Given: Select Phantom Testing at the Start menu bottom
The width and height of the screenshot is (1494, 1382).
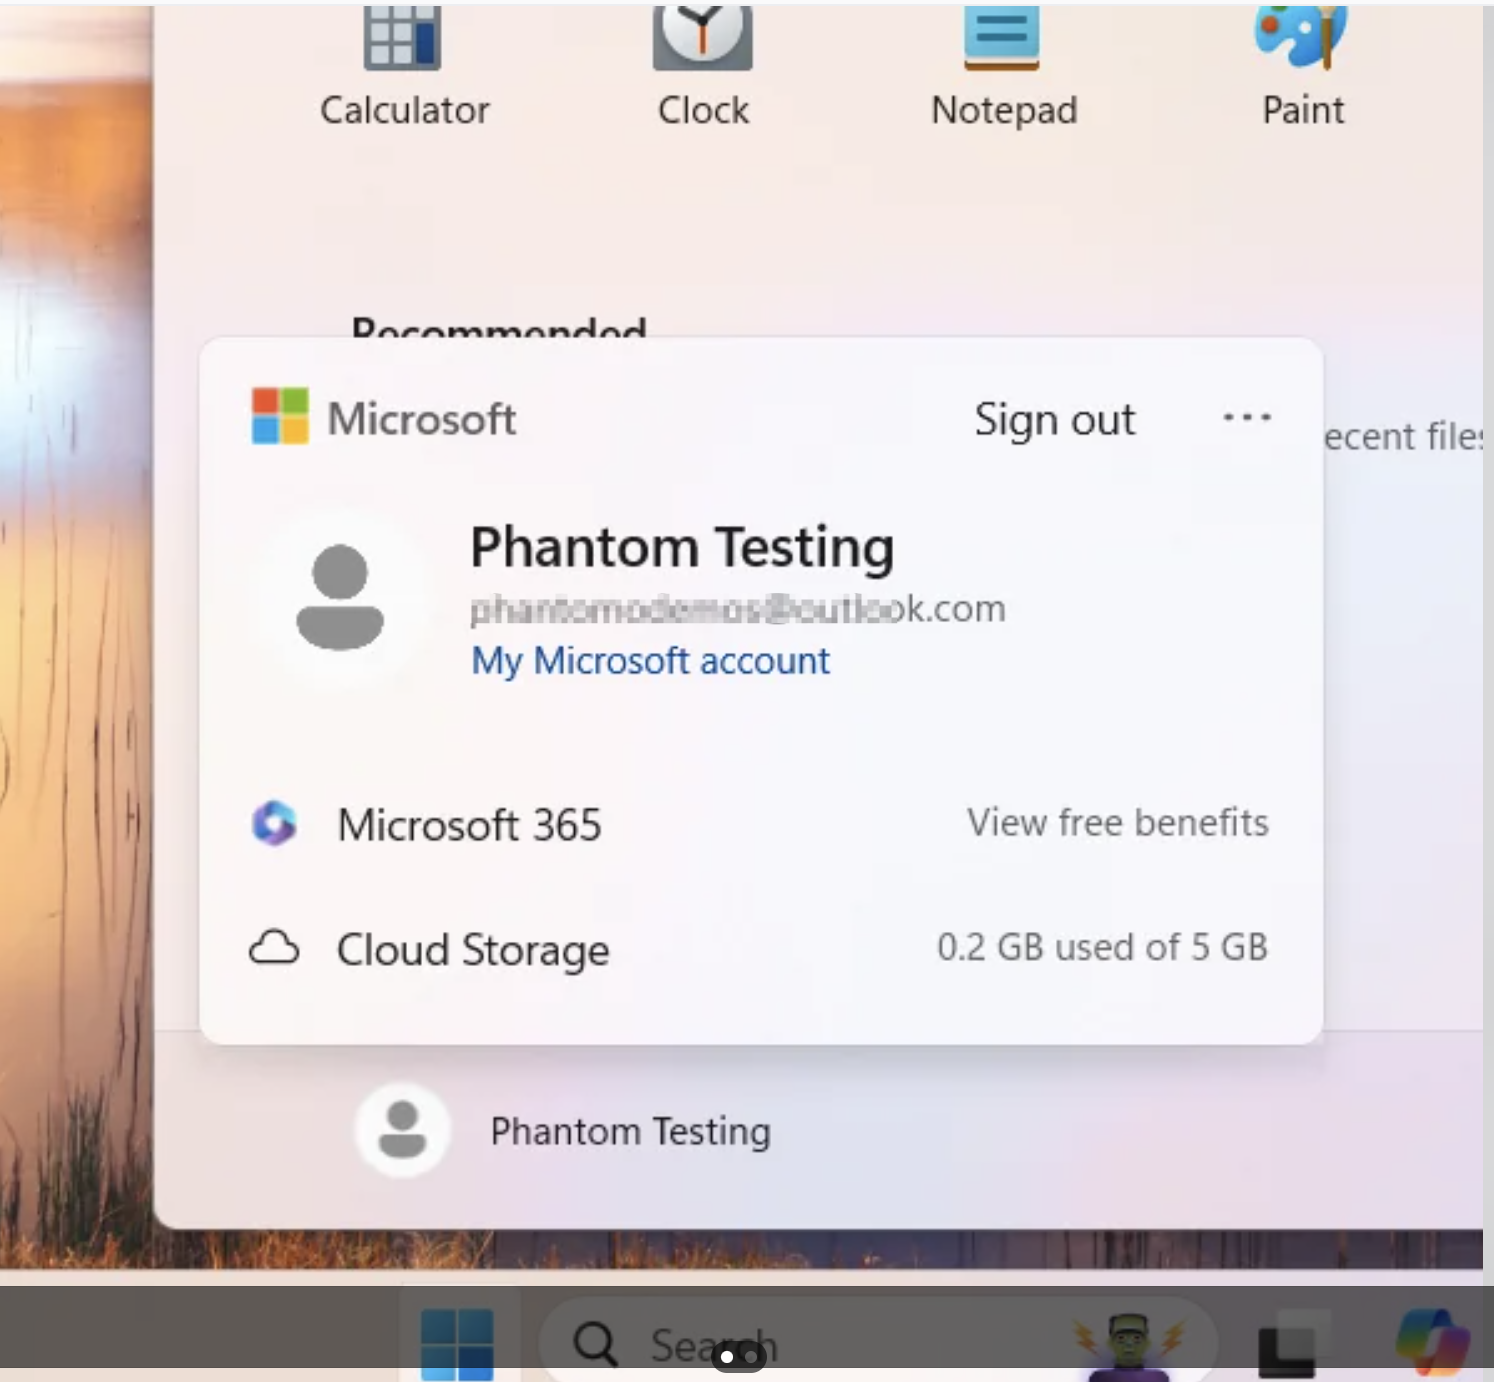Looking at the screenshot, I should pyautogui.click(x=630, y=1130).
